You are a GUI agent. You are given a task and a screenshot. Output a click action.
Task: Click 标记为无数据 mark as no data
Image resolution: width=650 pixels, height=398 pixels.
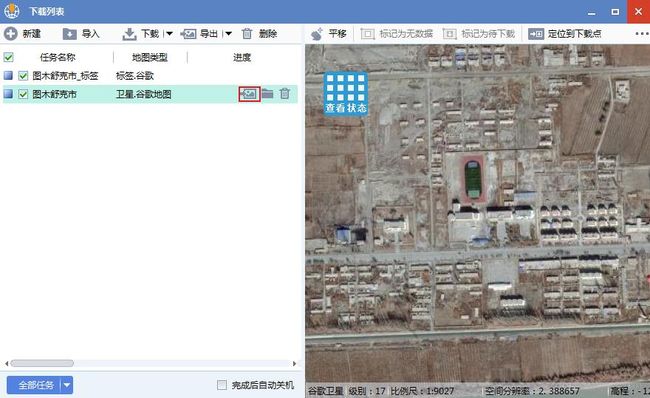click(397, 34)
